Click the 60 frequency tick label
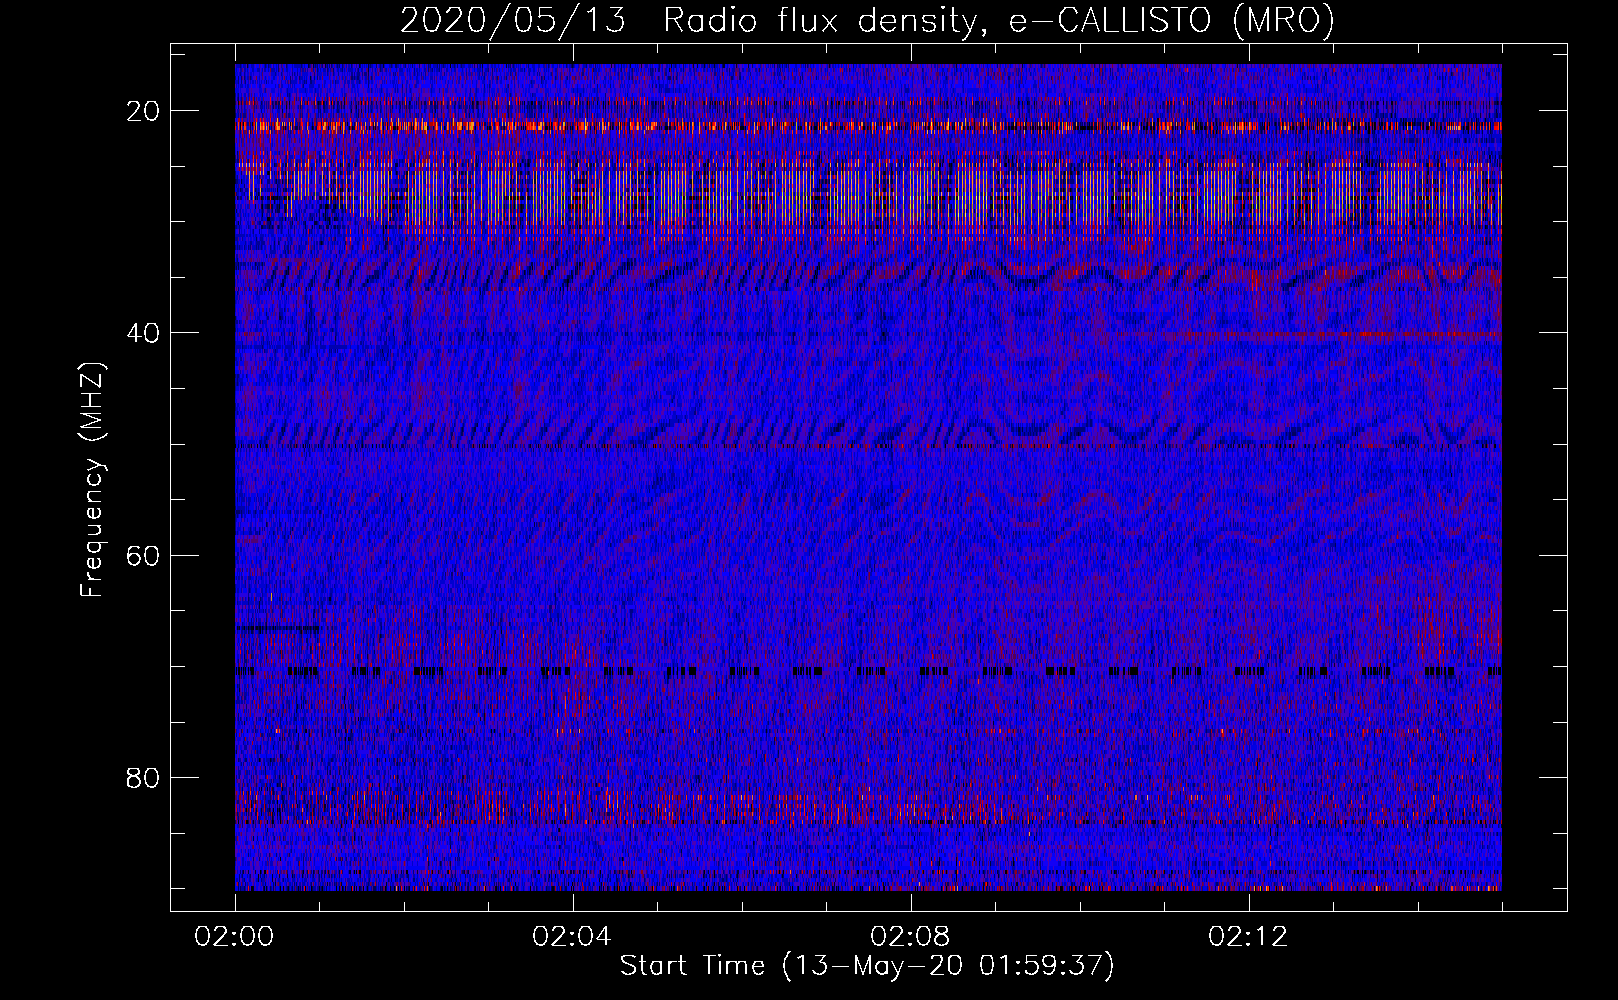This screenshot has width=1618, height=1000. coord(144,555)
